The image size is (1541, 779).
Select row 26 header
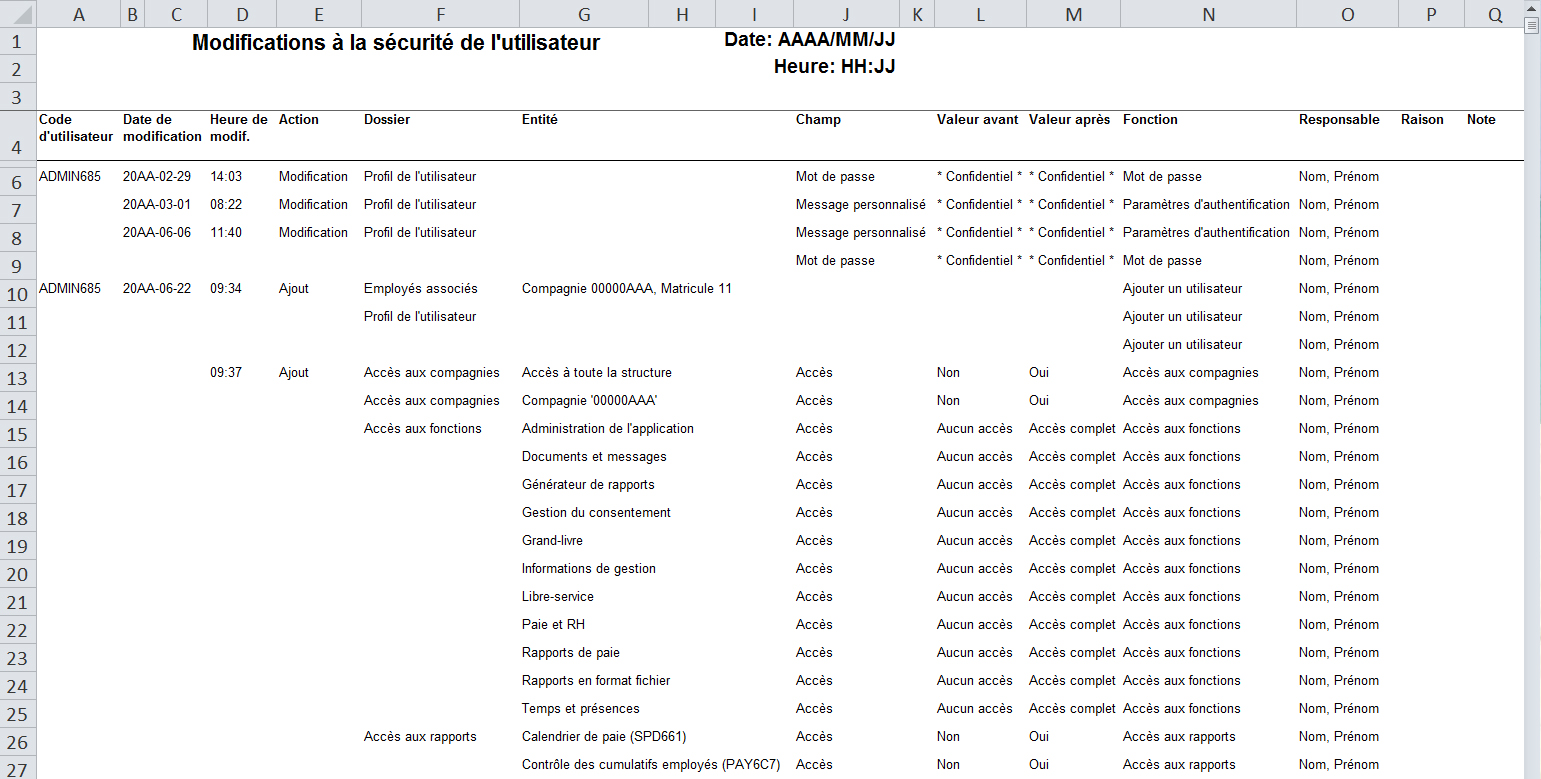(18, 743)
